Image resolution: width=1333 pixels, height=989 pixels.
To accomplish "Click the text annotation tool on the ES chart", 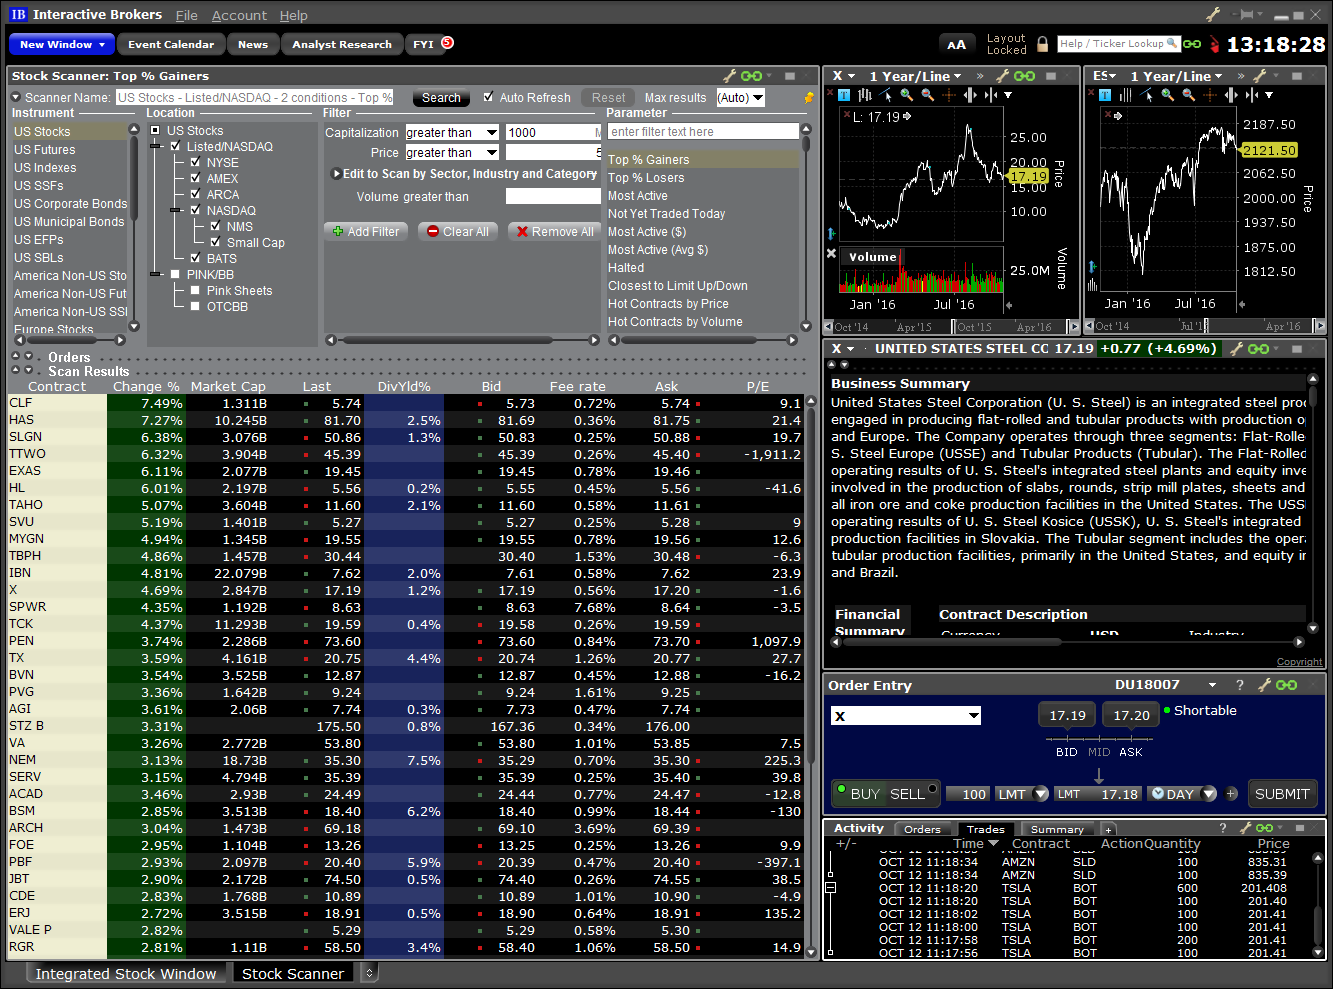I will 1105,94.
